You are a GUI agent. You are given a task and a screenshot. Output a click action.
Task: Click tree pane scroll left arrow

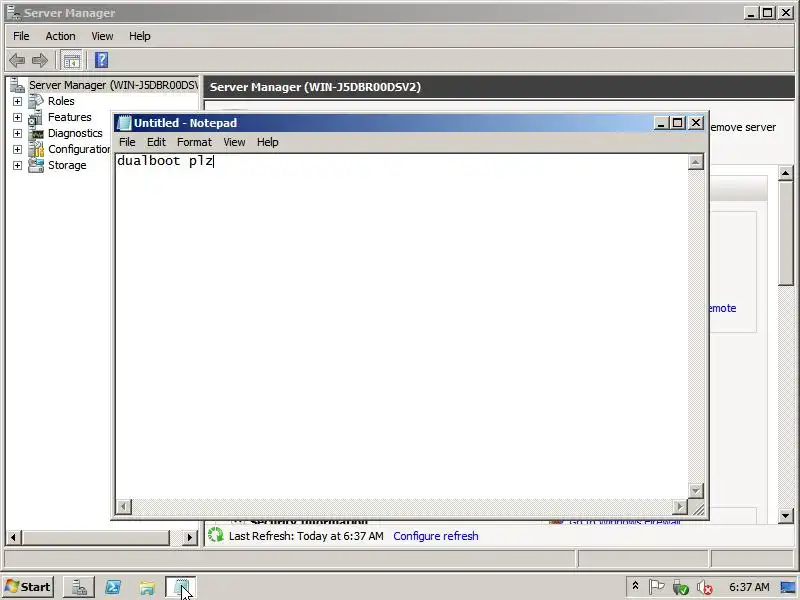(x=13, y=537)
